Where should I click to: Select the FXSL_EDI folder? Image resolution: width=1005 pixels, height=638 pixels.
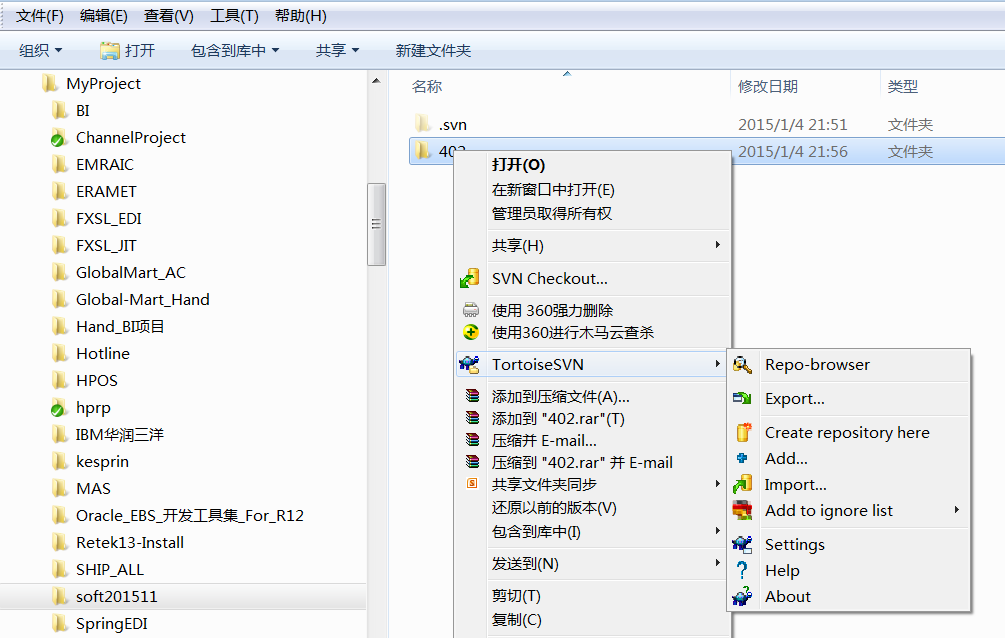pyautogui.click(x=109, y=219)
